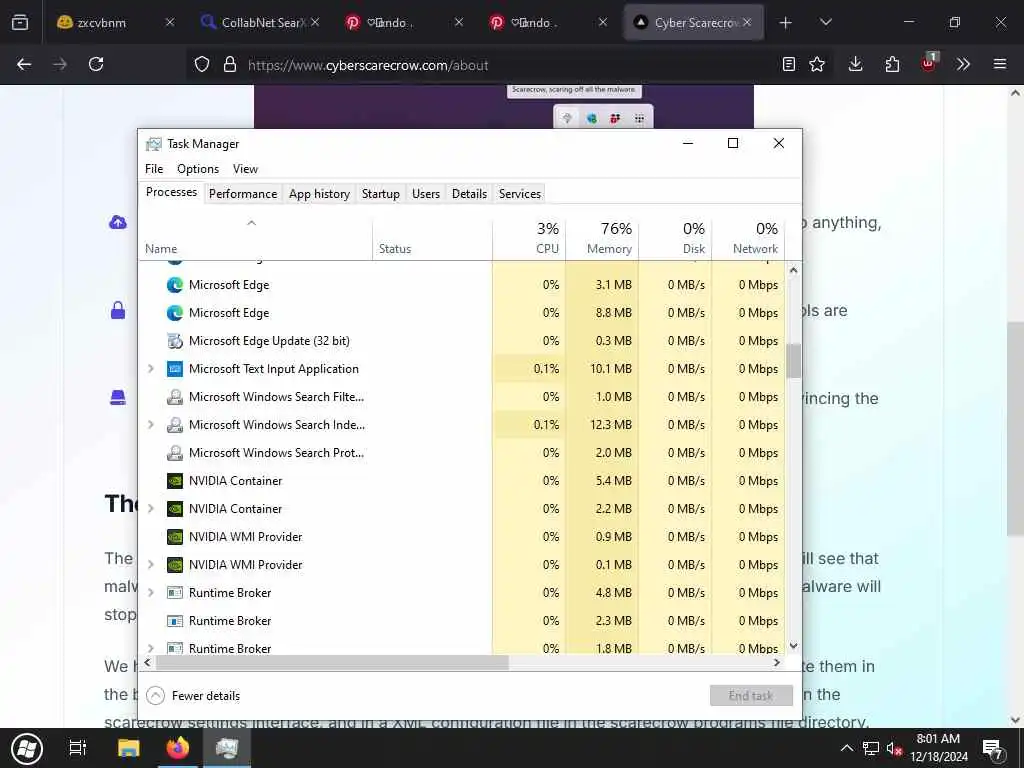Click the Runtime Broker 2.3 MB icon
The height and width of the screenshot is (768, 1024).
pyautogui.click(x=174, y=621)
